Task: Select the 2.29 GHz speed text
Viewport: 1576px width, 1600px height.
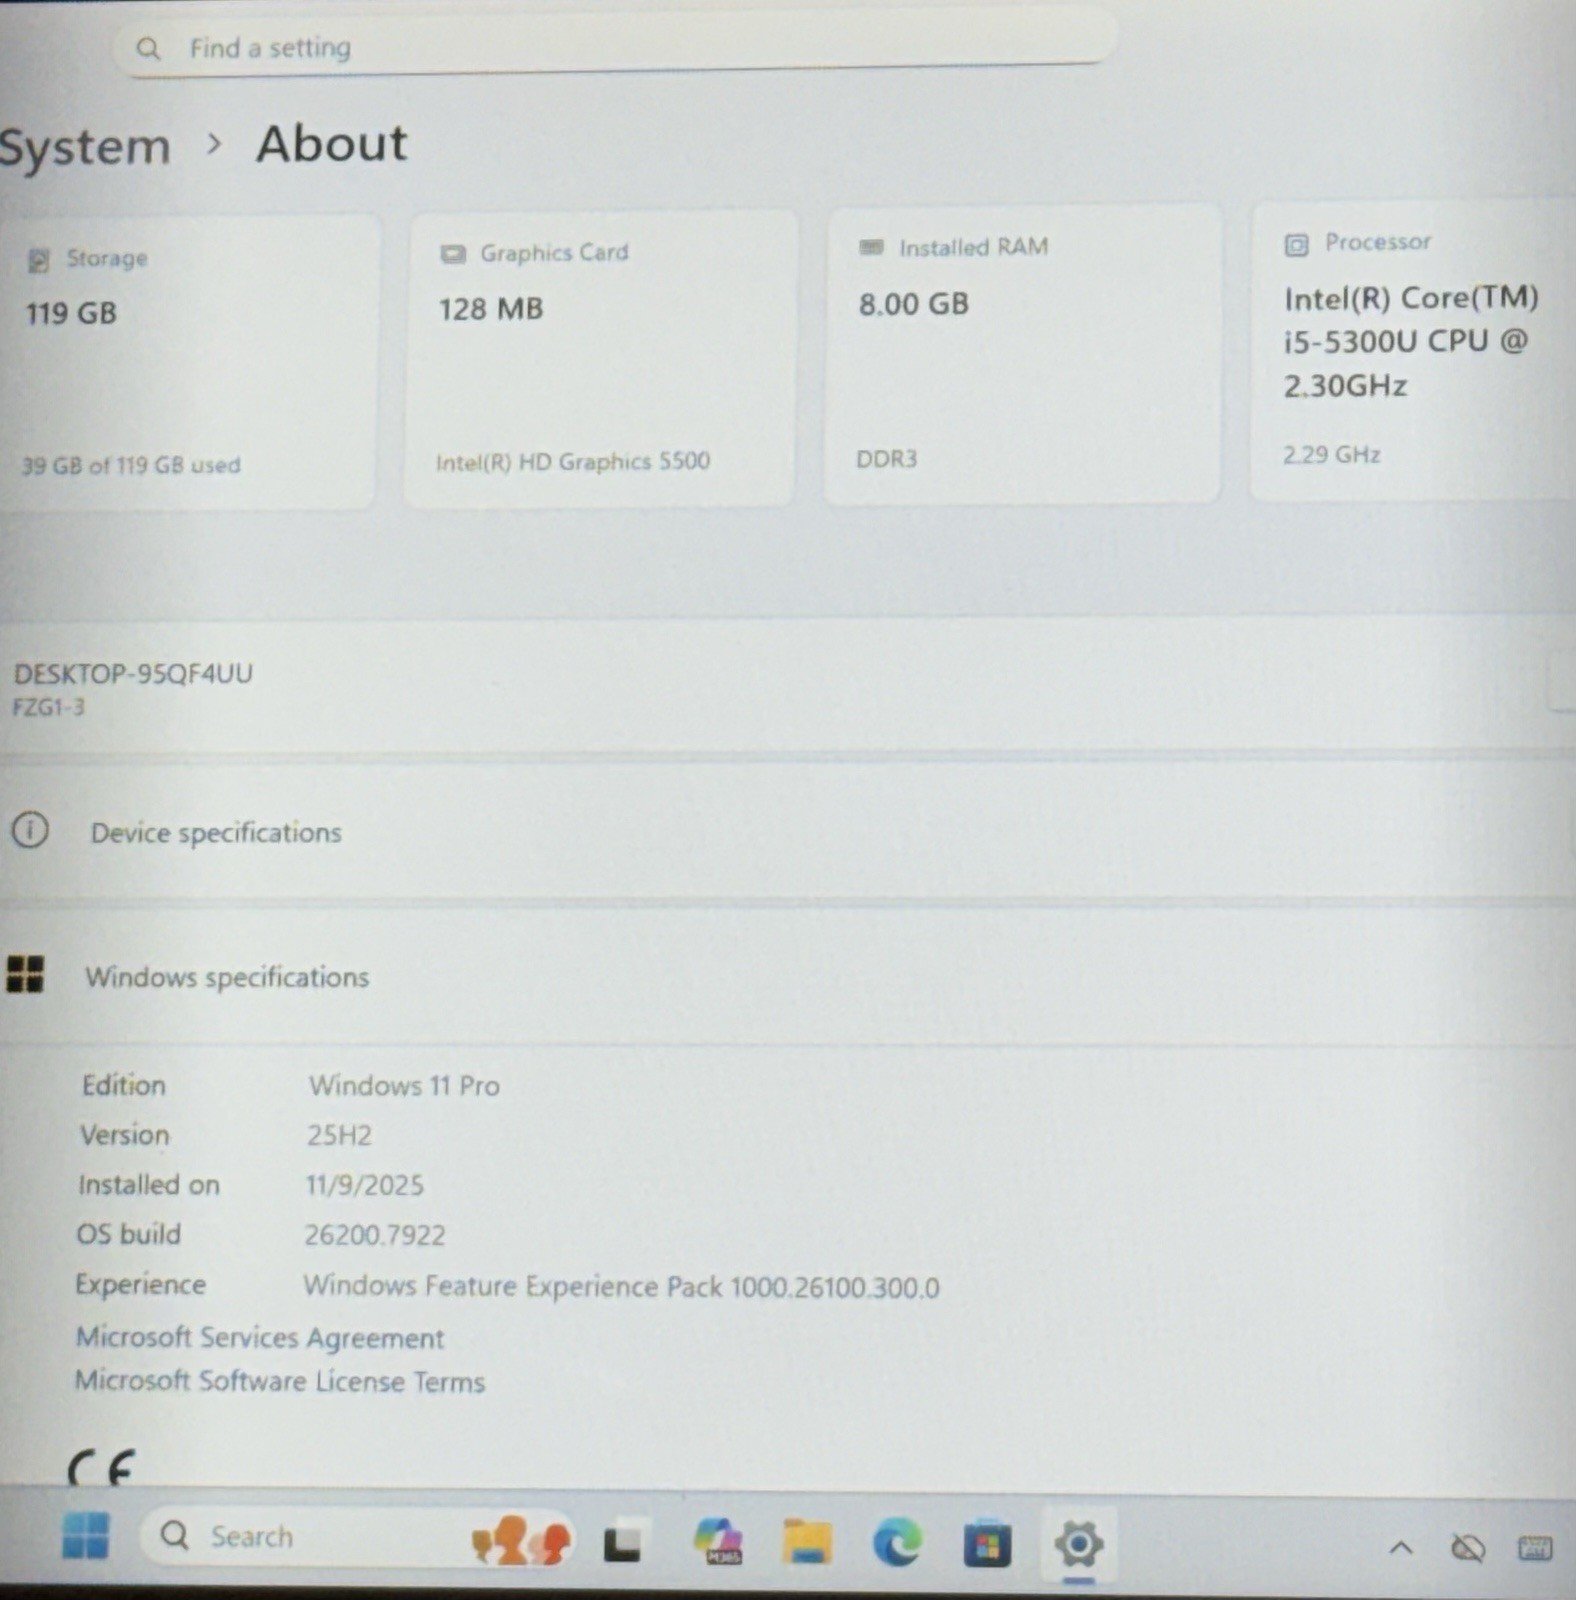Action: coord(1332,455)
